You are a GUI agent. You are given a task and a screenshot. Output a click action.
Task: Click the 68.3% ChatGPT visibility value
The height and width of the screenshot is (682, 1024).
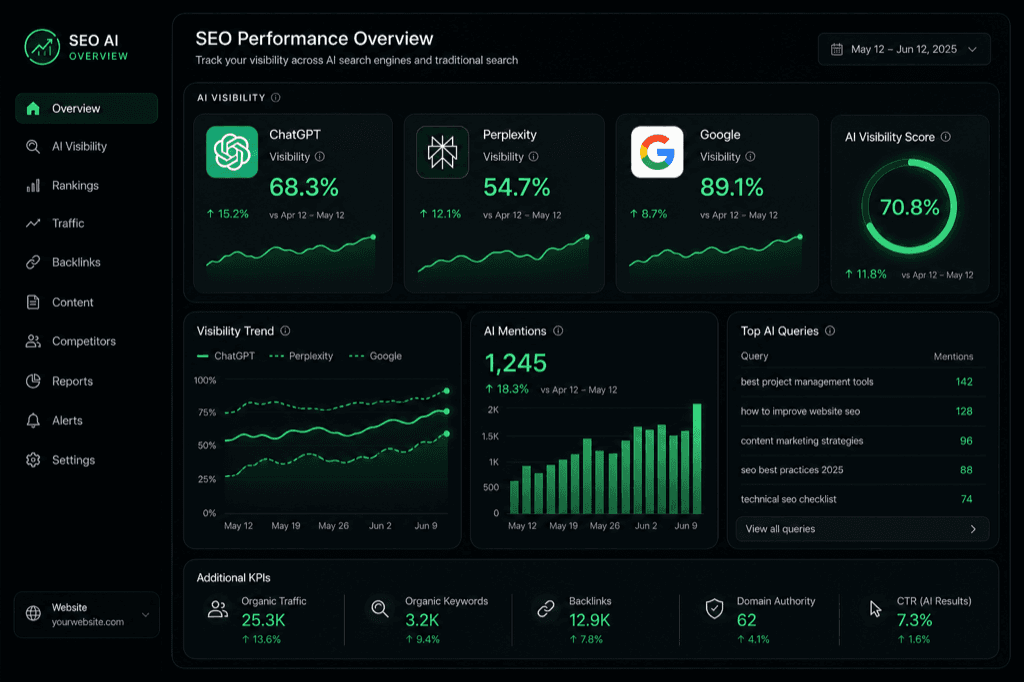coord(304,187)
